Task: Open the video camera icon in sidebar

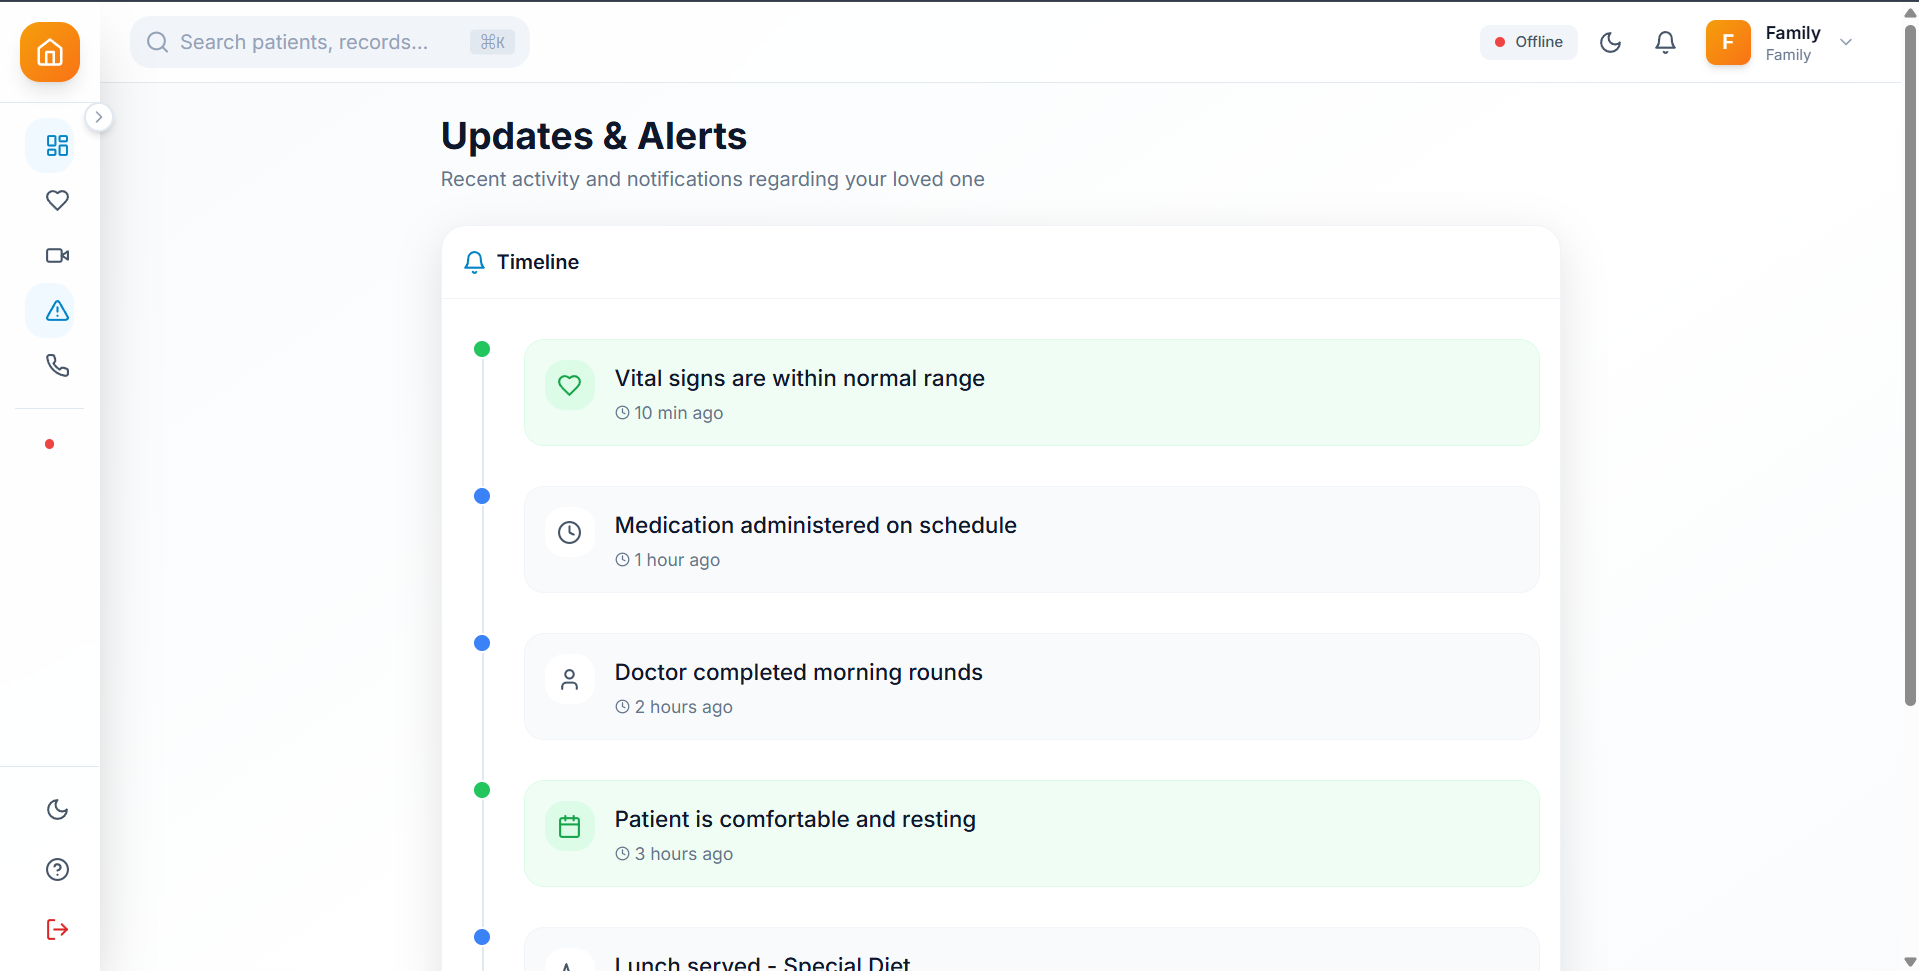Action: [57, 255]
